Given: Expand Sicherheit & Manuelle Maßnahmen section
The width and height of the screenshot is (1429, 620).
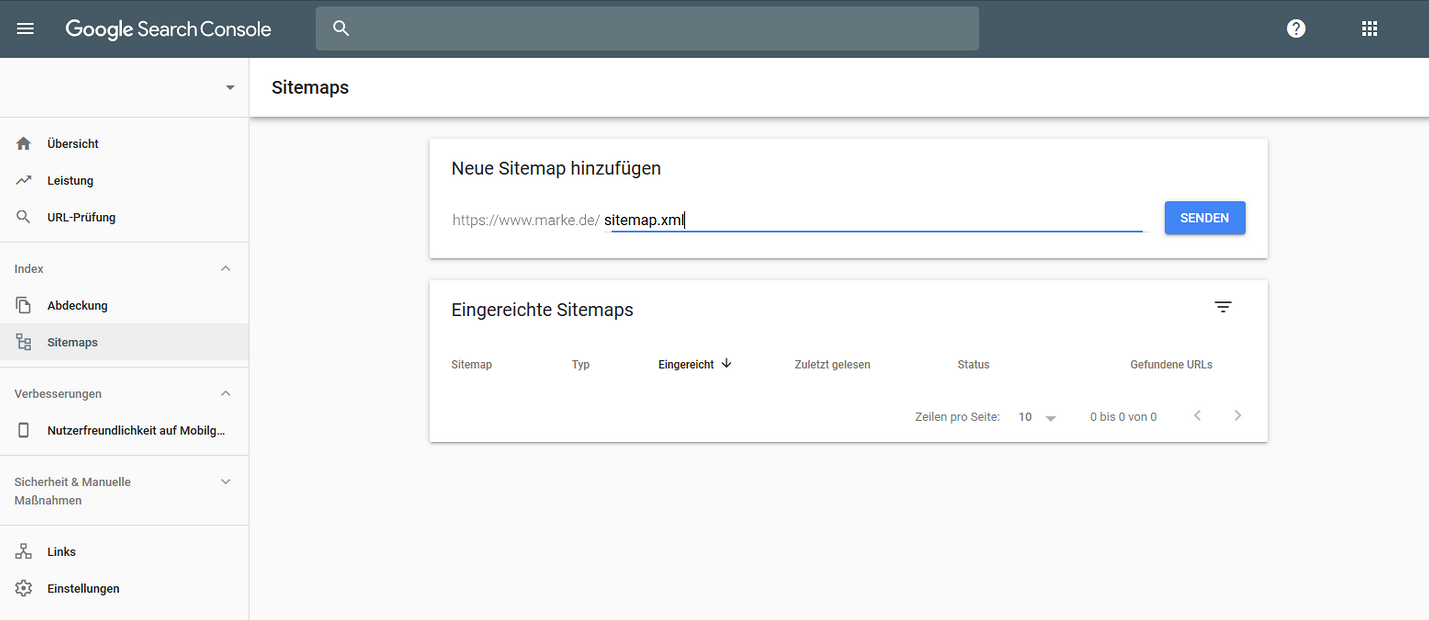Looking at the screenshot, I should click(225, 482).
